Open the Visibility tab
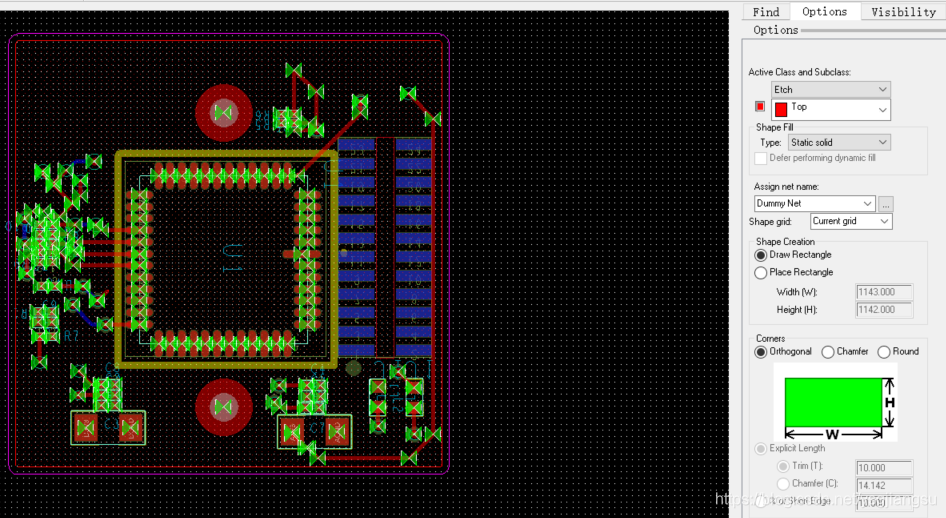This screenshot has height=518, width=946. pos(902,12)
